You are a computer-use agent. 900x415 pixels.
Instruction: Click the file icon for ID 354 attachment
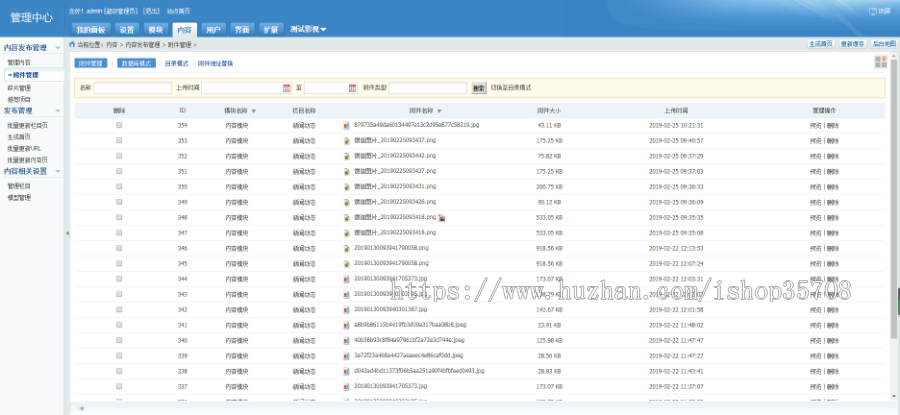347,126
